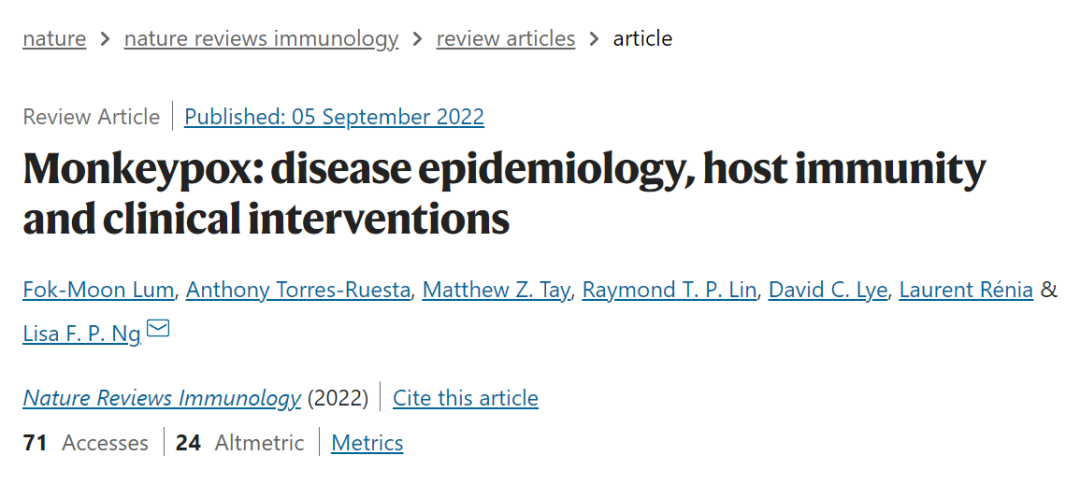Click the 'Review Article' type label
The height and width of the screenshot is (484, 1080).
91,117
